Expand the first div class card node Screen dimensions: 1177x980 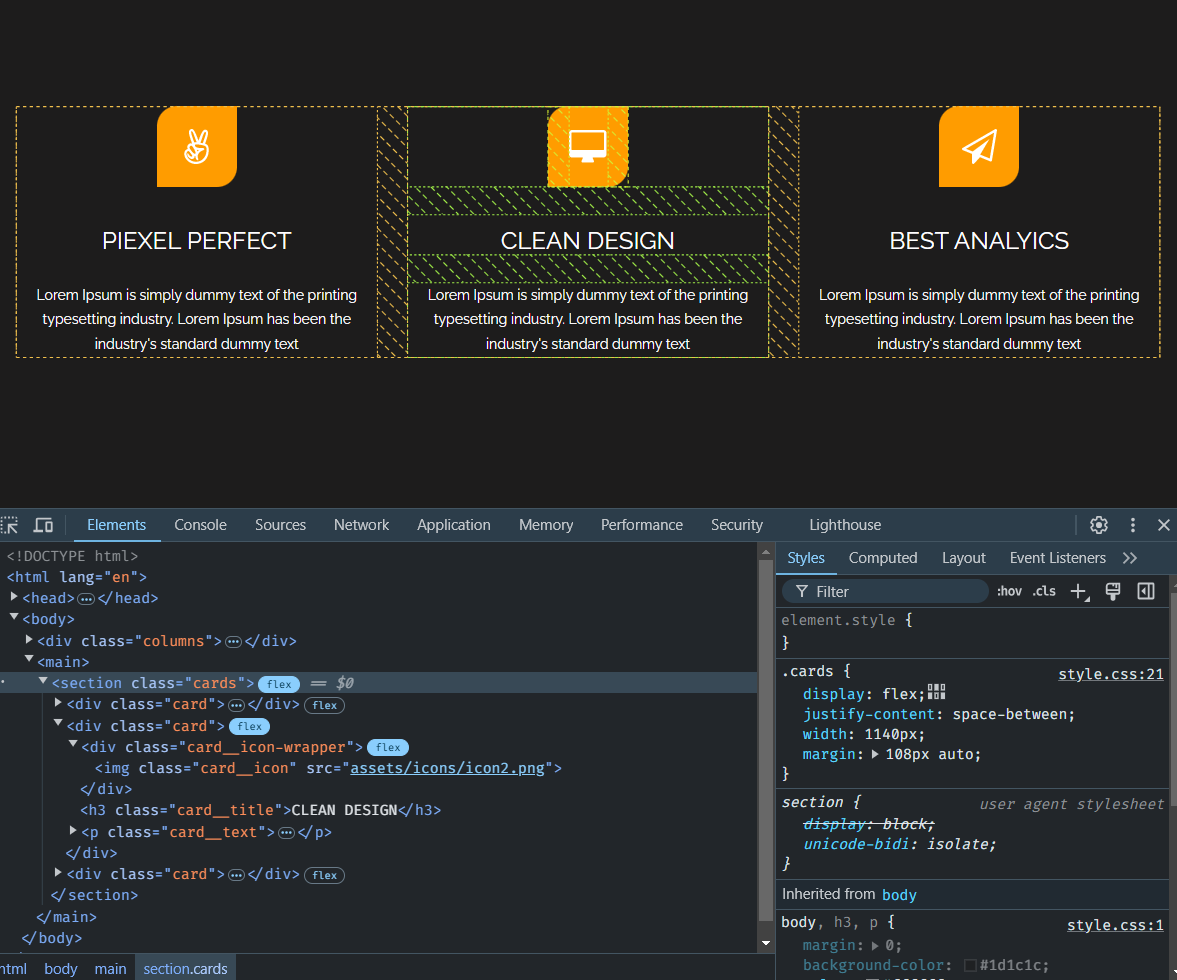(59, 703)
